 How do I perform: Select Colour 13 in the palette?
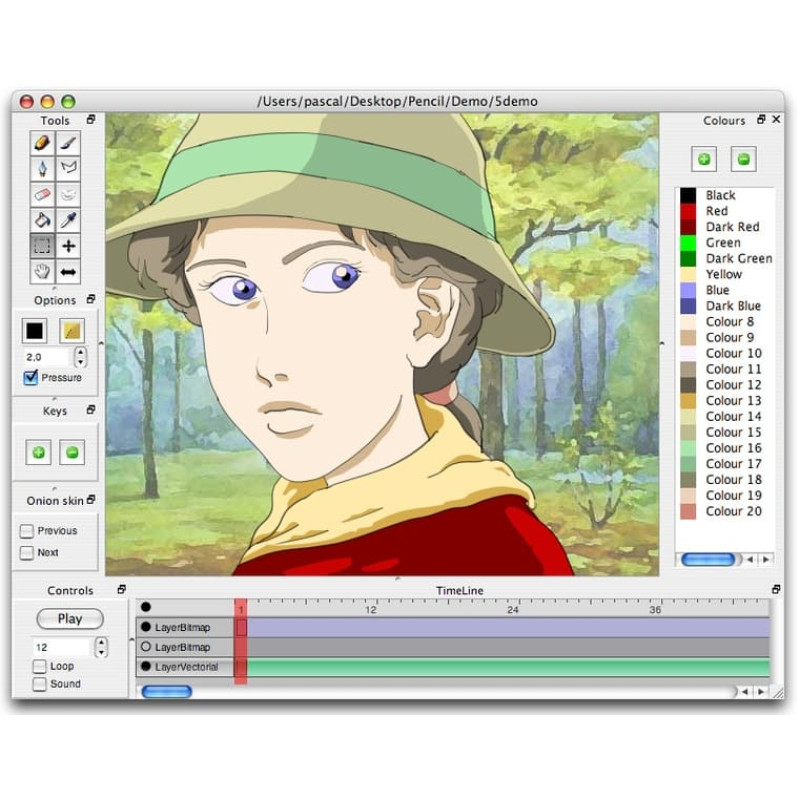[x=726, y=401]
